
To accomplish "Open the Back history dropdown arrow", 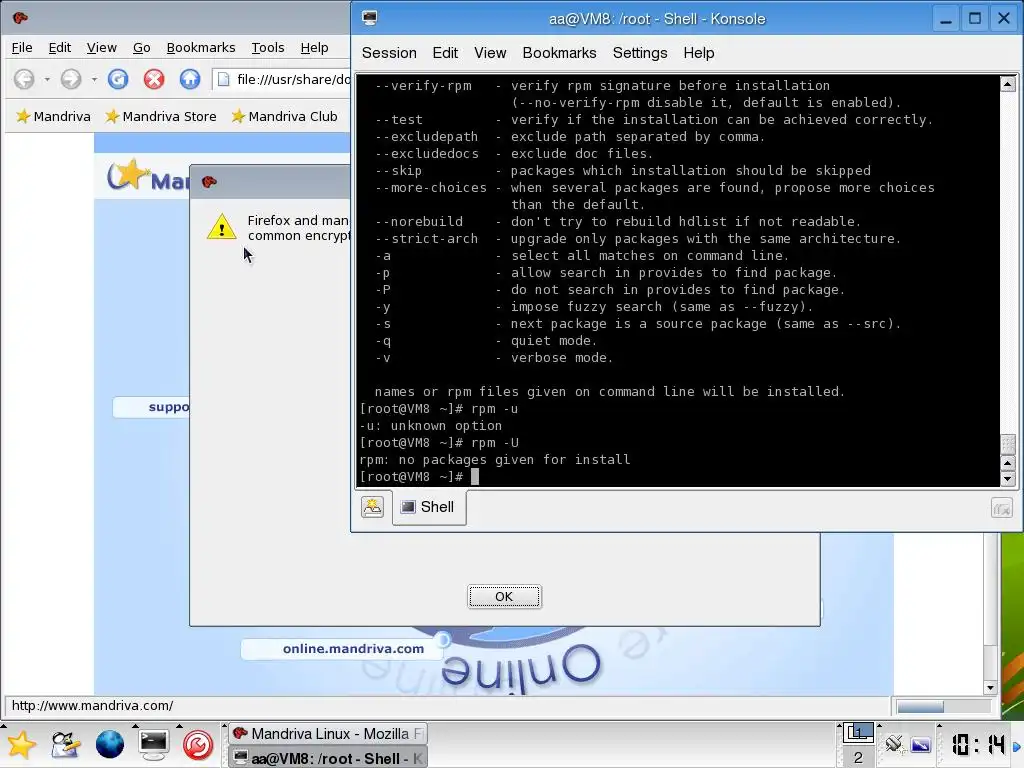I will (47, 80).
